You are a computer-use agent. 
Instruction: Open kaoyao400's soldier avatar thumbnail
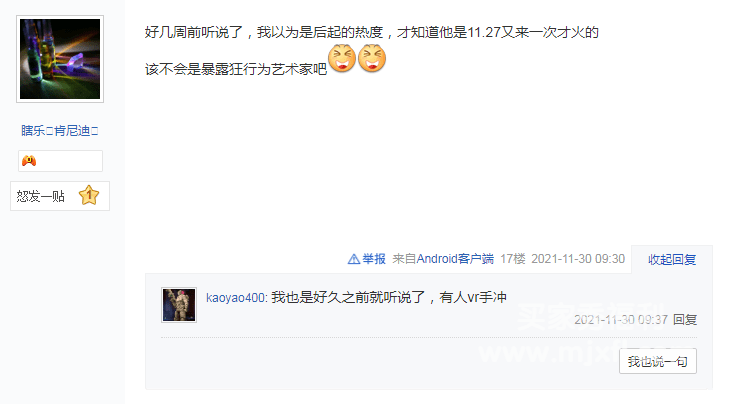point(179,305)
